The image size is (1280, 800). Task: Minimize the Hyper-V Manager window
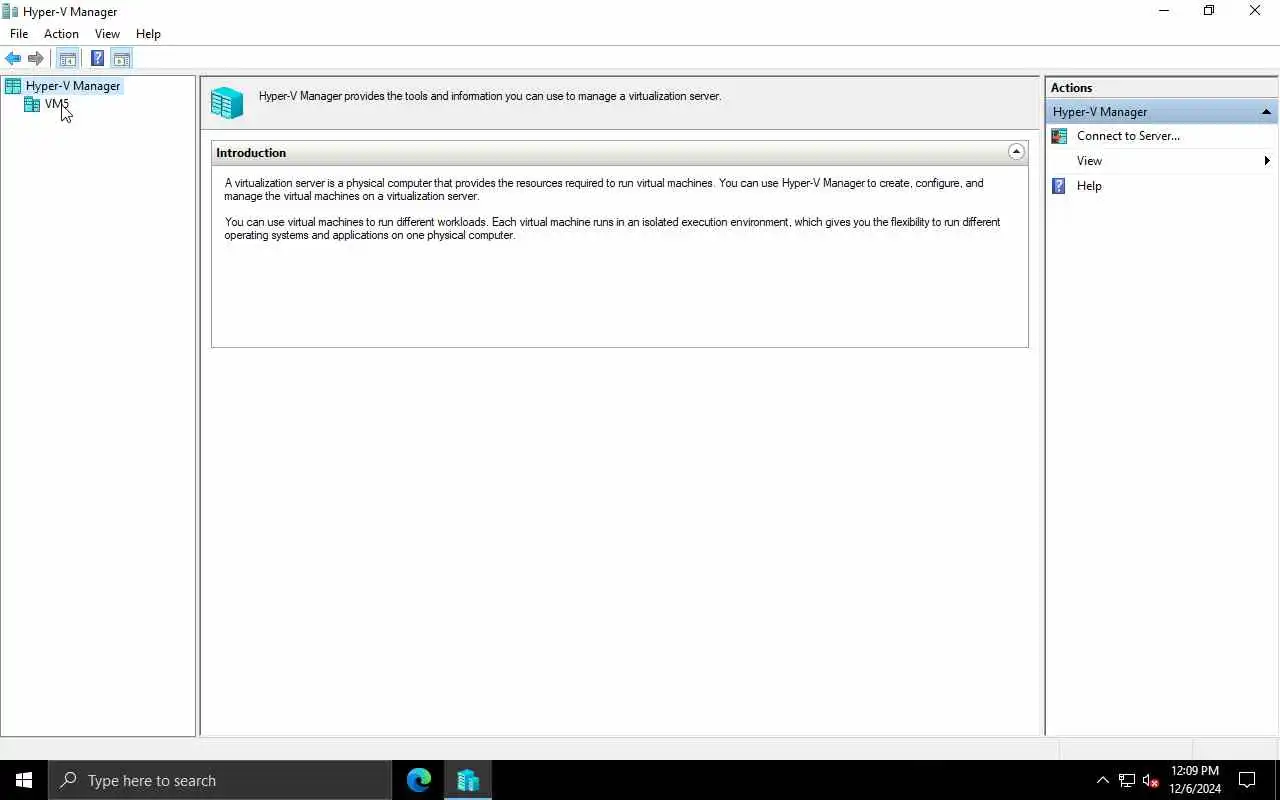tap(1164, 11)
